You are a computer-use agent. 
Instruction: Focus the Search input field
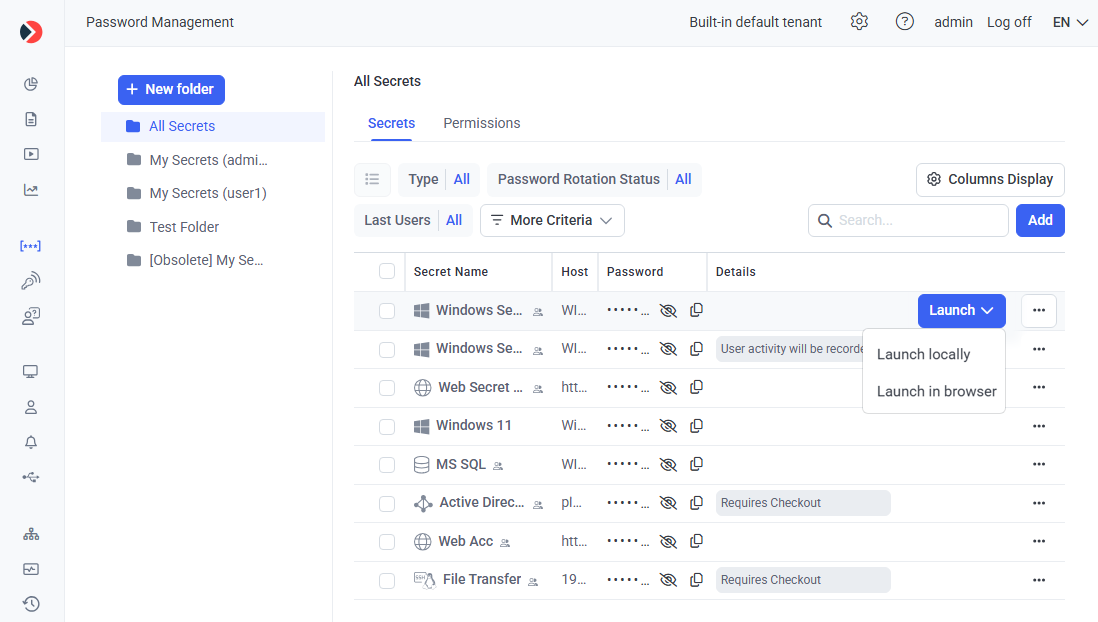[908, 220]
